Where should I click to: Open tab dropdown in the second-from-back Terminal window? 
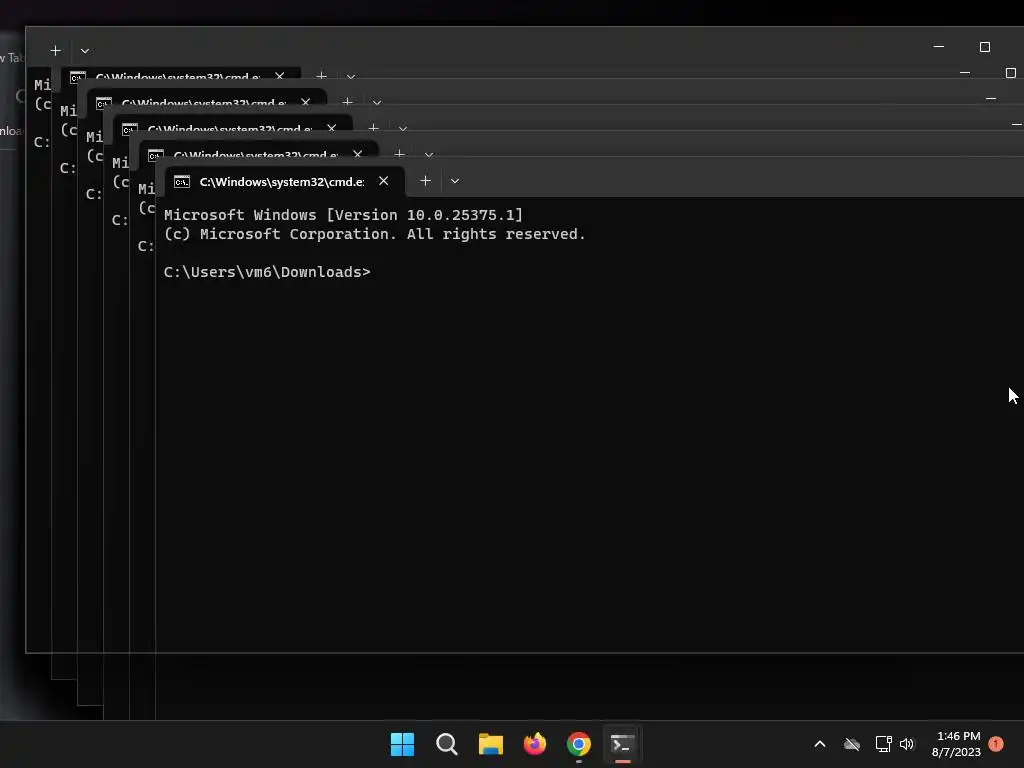[351, 76]
